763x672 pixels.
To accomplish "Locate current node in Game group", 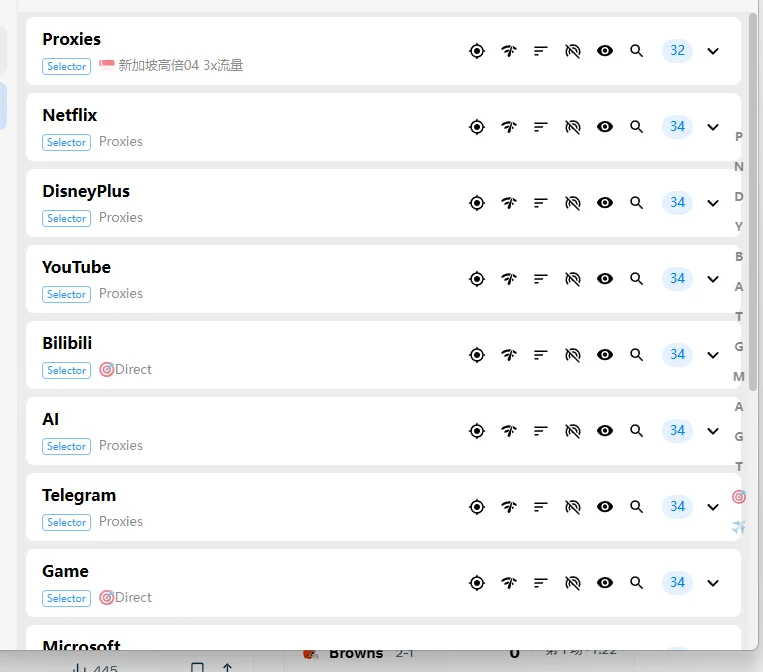I will pyautogui.click(x=477, y=583).
